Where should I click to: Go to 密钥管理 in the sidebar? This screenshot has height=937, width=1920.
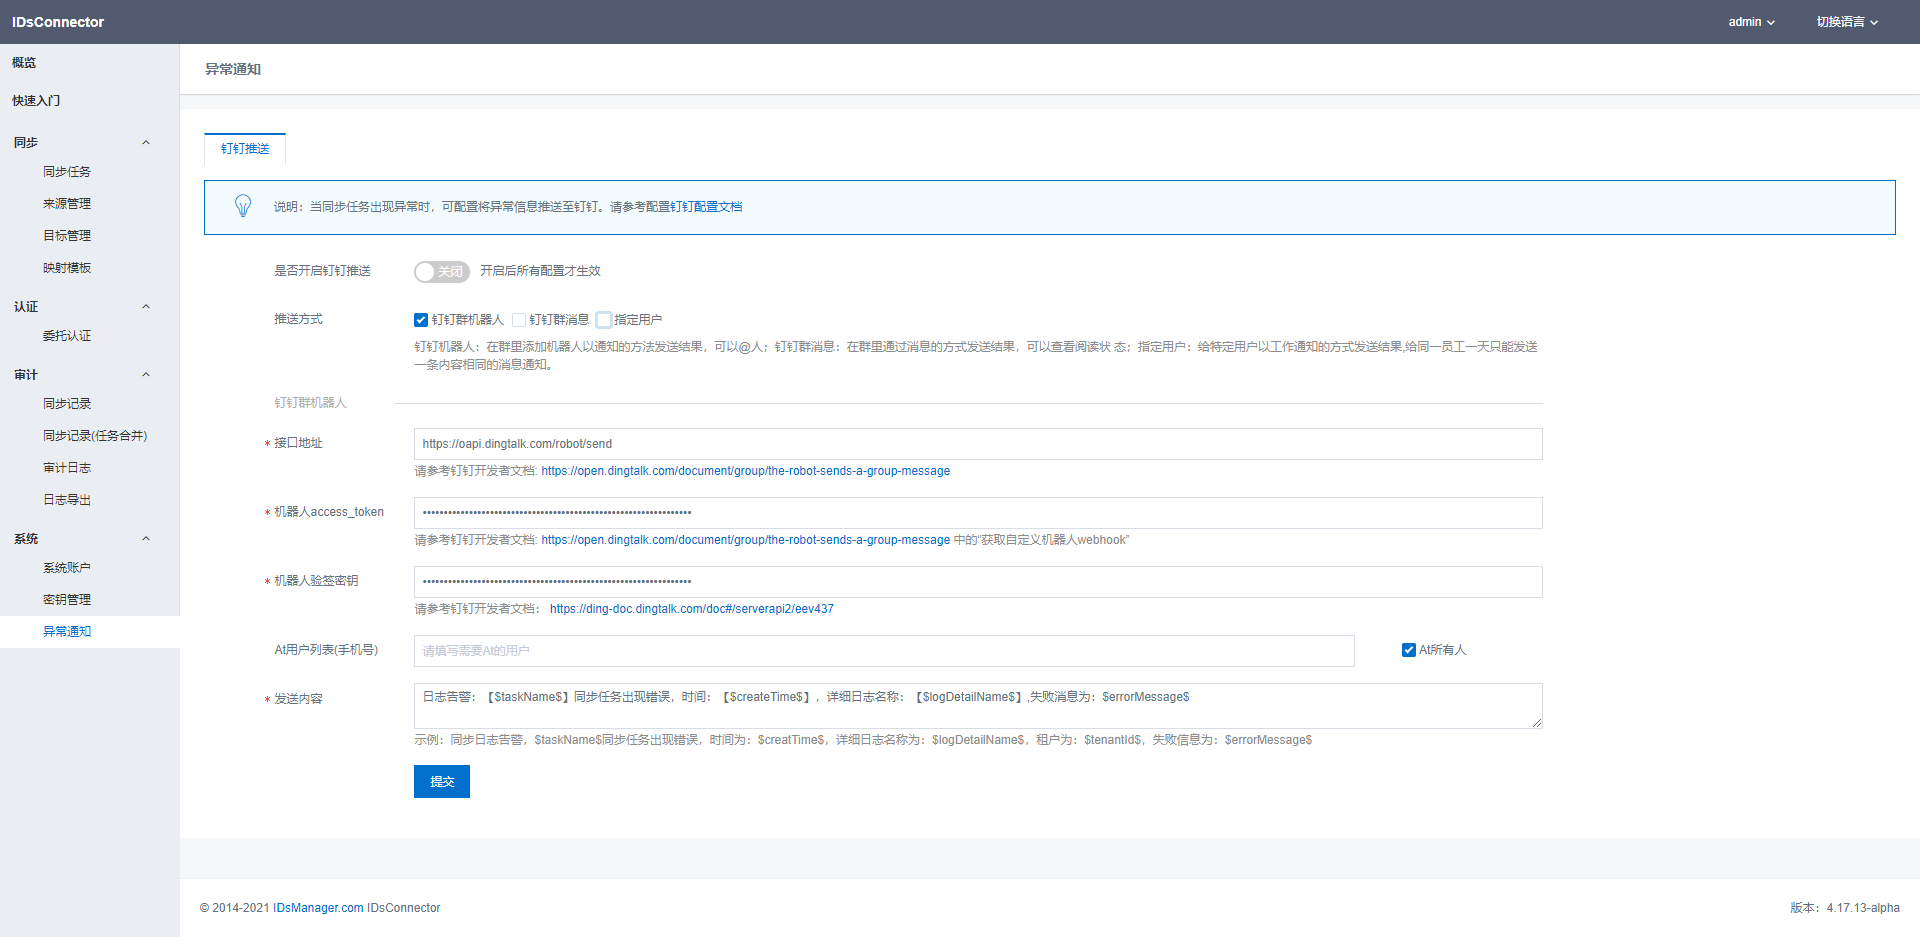coord(67,600)
